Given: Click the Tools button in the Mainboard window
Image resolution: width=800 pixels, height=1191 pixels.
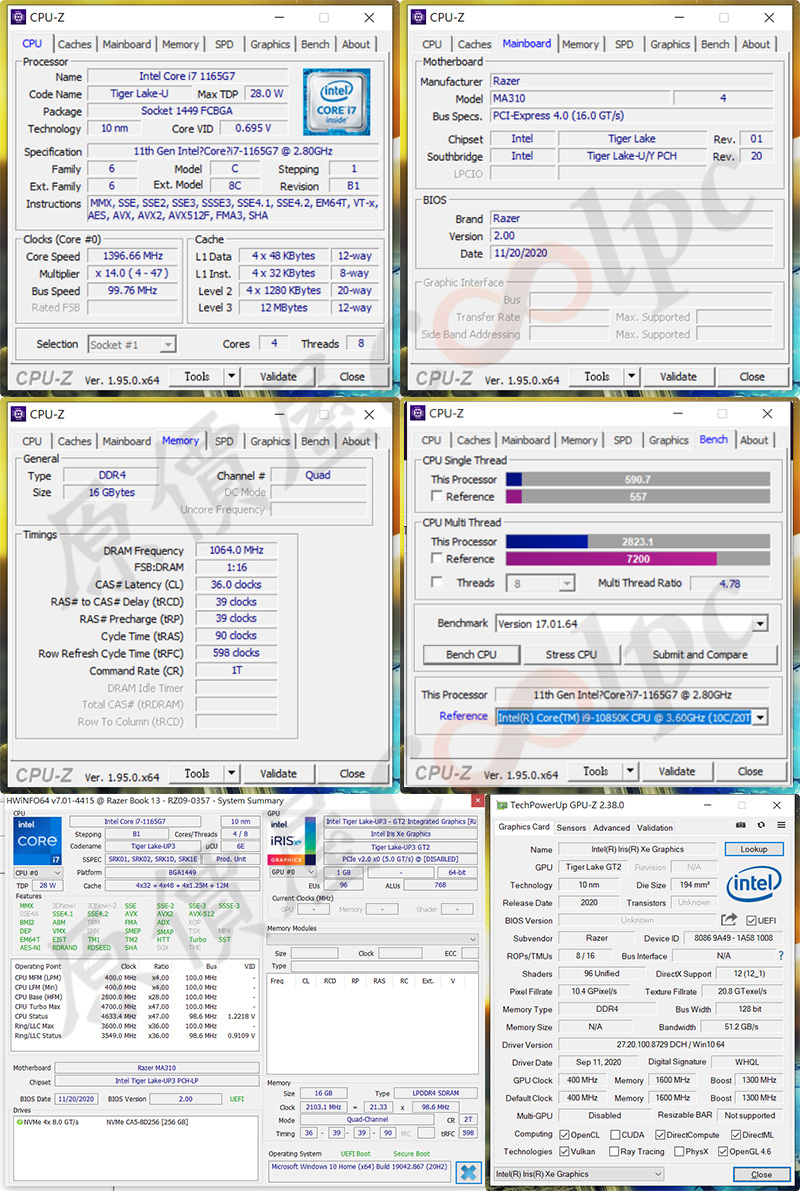Looking at the screenshot, I should [x=596, y=377].
